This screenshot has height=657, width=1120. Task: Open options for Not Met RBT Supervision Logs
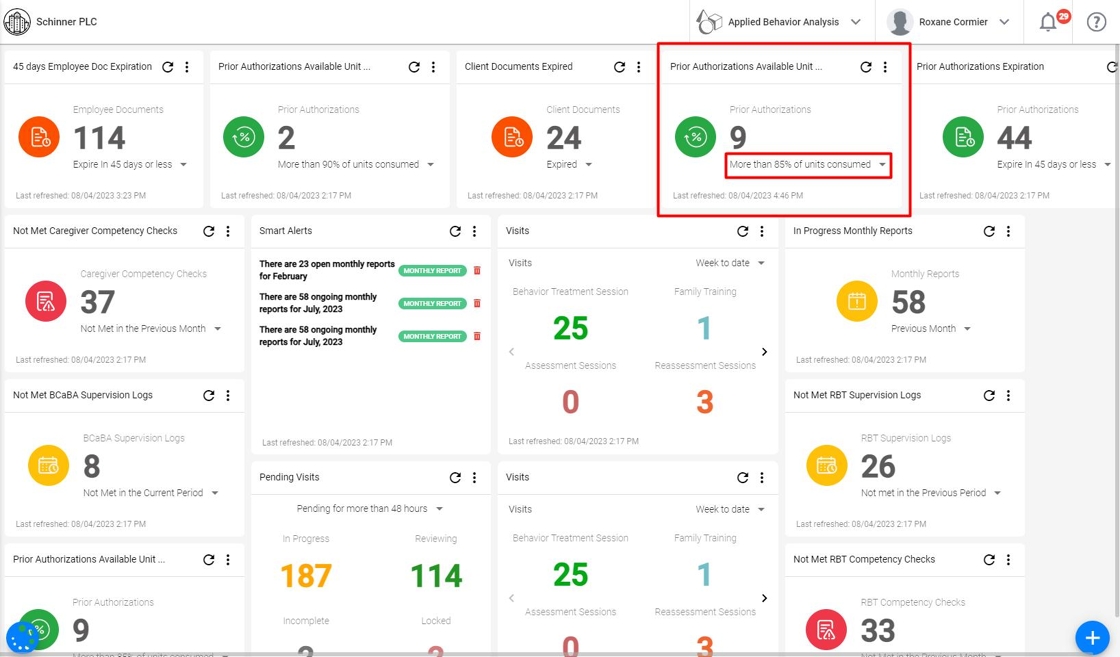(x=1009, y=396)
